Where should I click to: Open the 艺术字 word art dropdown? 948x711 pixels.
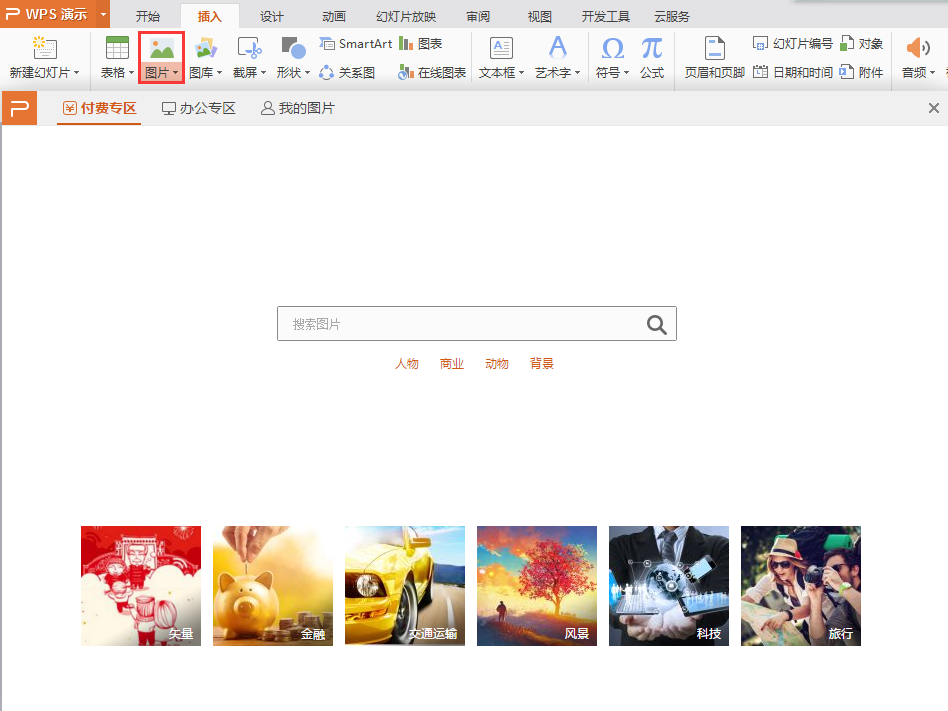pyautogui.click(x=557, y=72)
